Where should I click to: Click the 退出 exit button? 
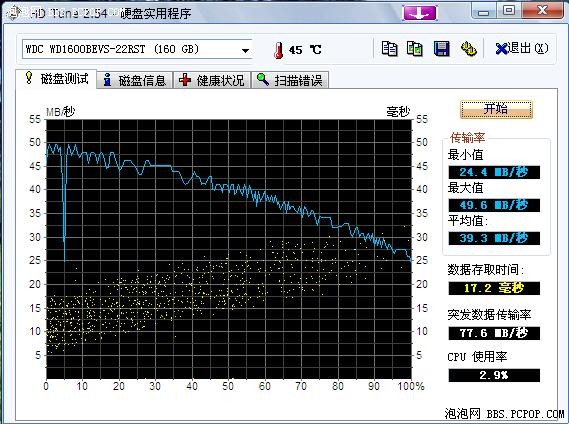[x=522, y=49]
